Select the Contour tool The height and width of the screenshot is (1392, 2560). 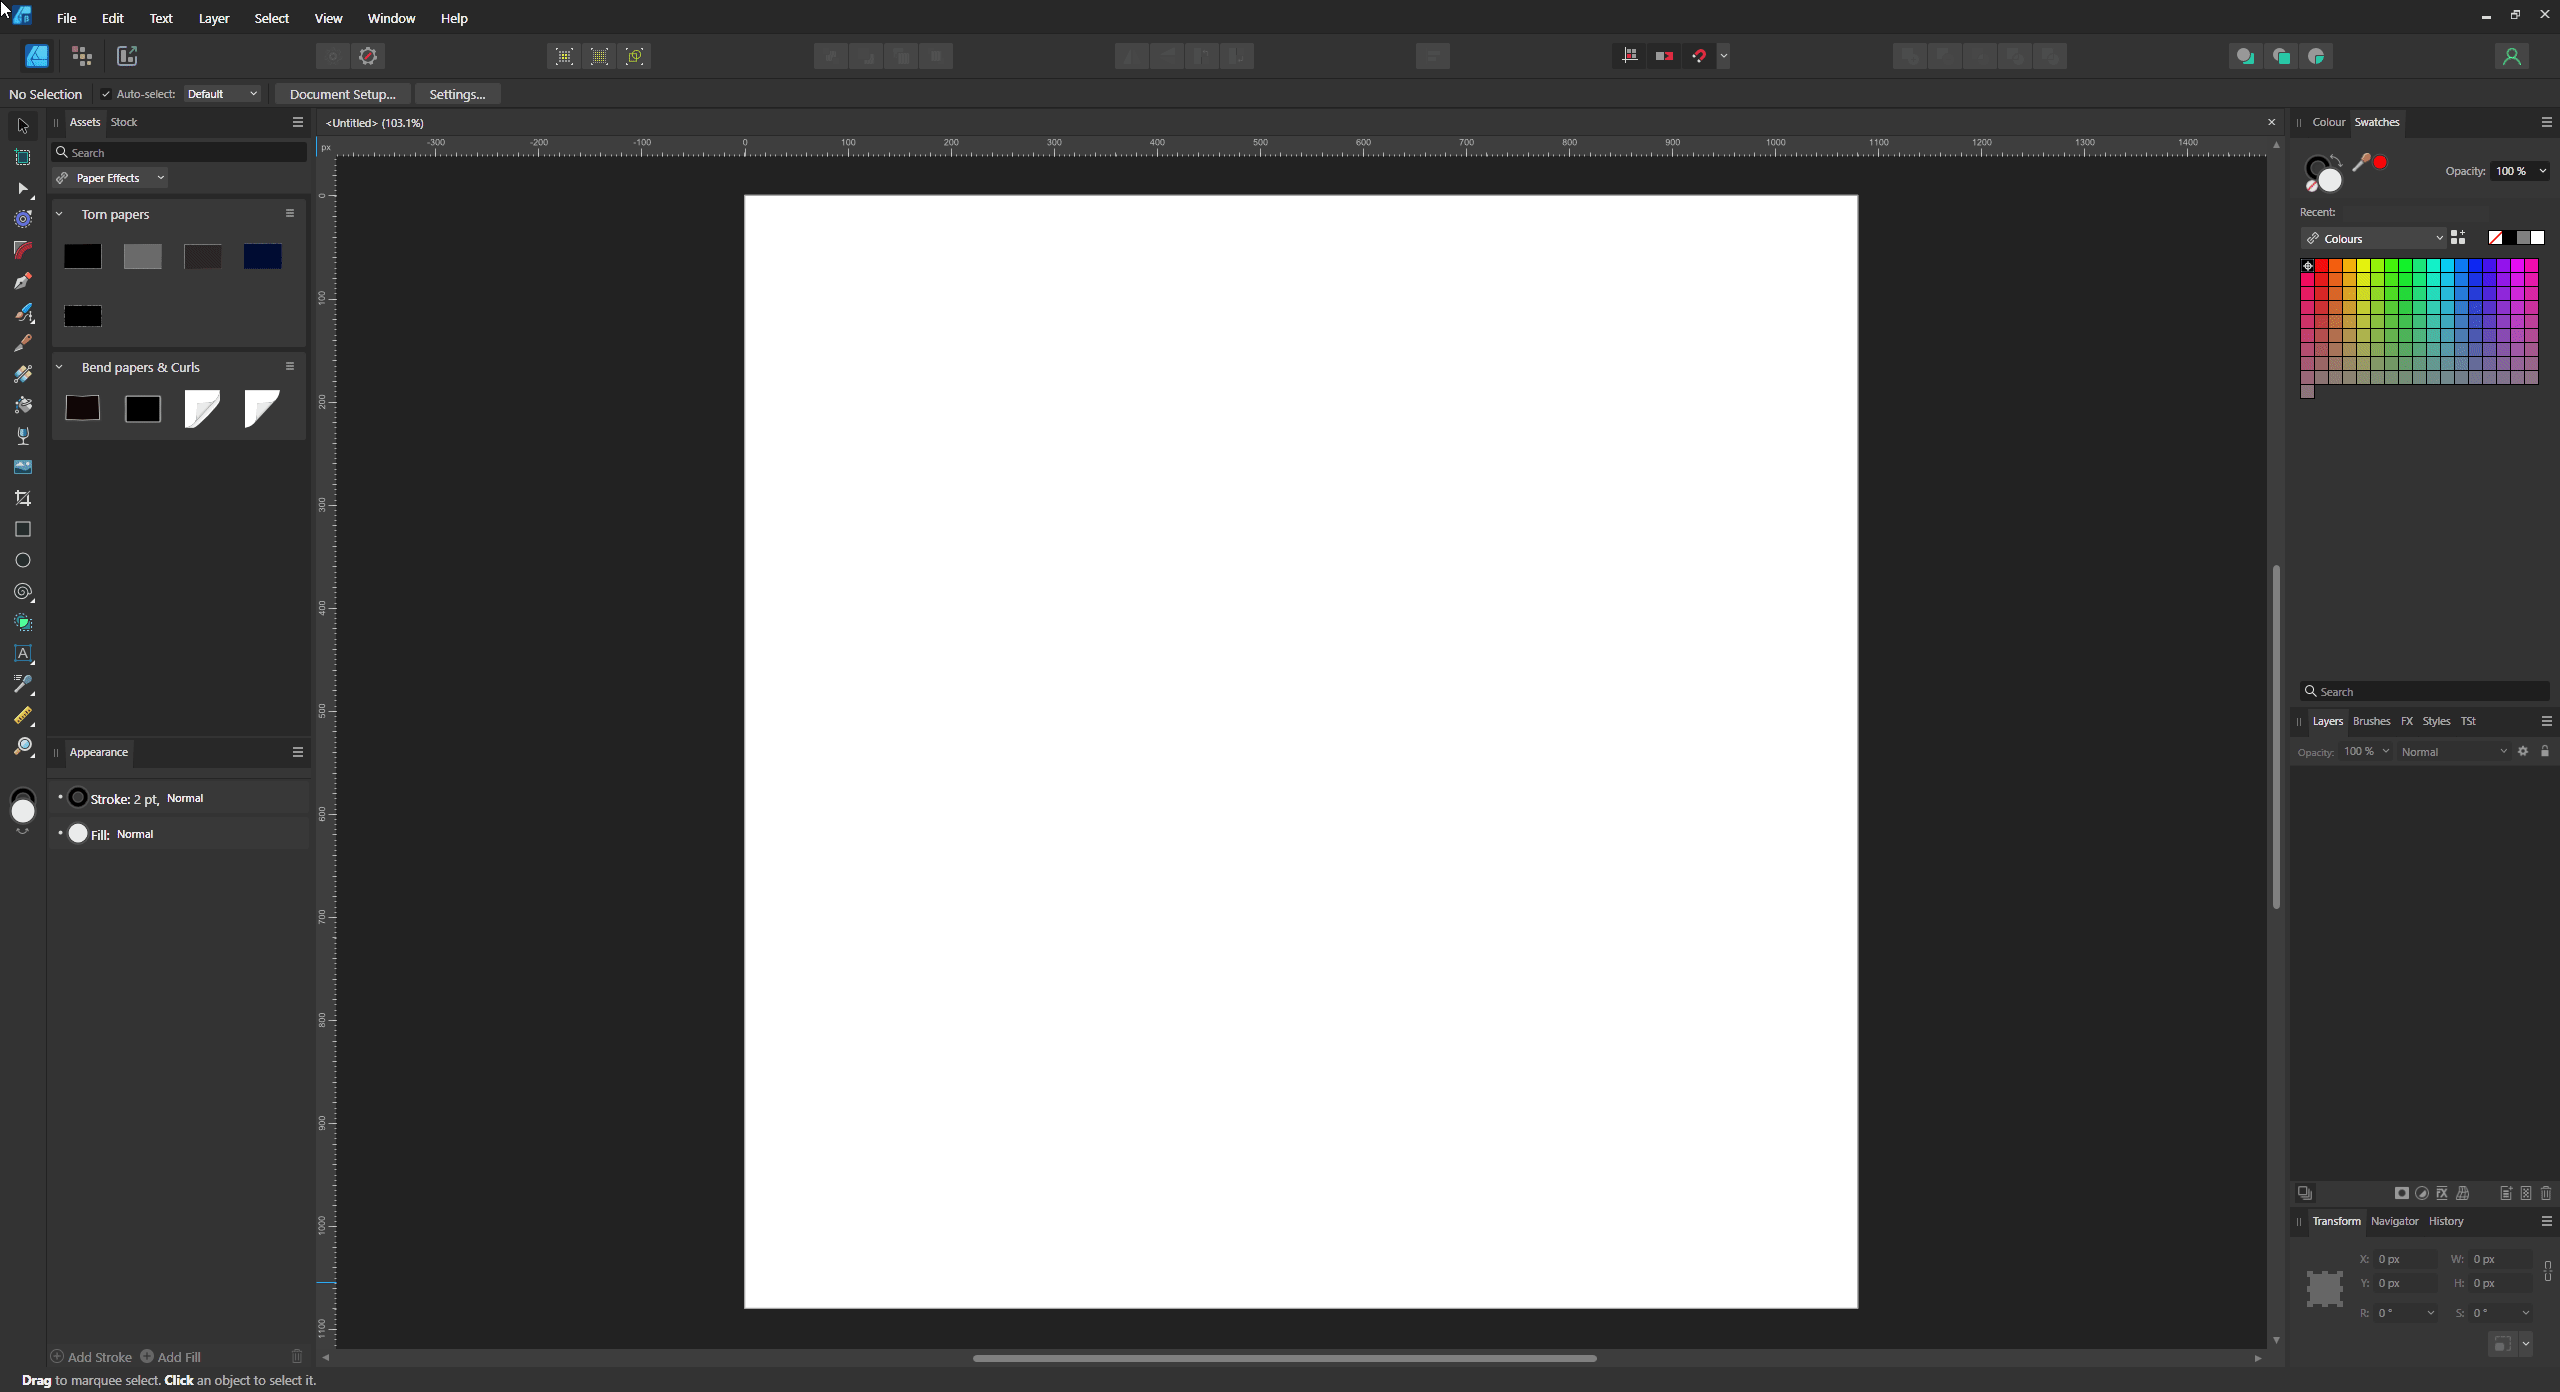[23, 219]
